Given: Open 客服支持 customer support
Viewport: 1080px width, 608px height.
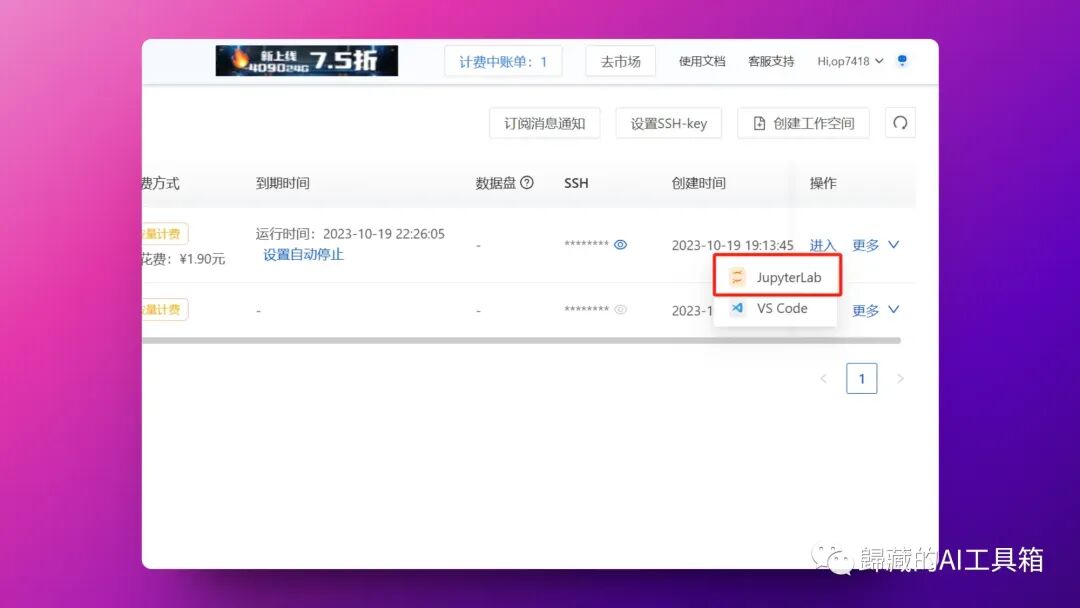Looking at the screenshot, I should pos(771,61).
